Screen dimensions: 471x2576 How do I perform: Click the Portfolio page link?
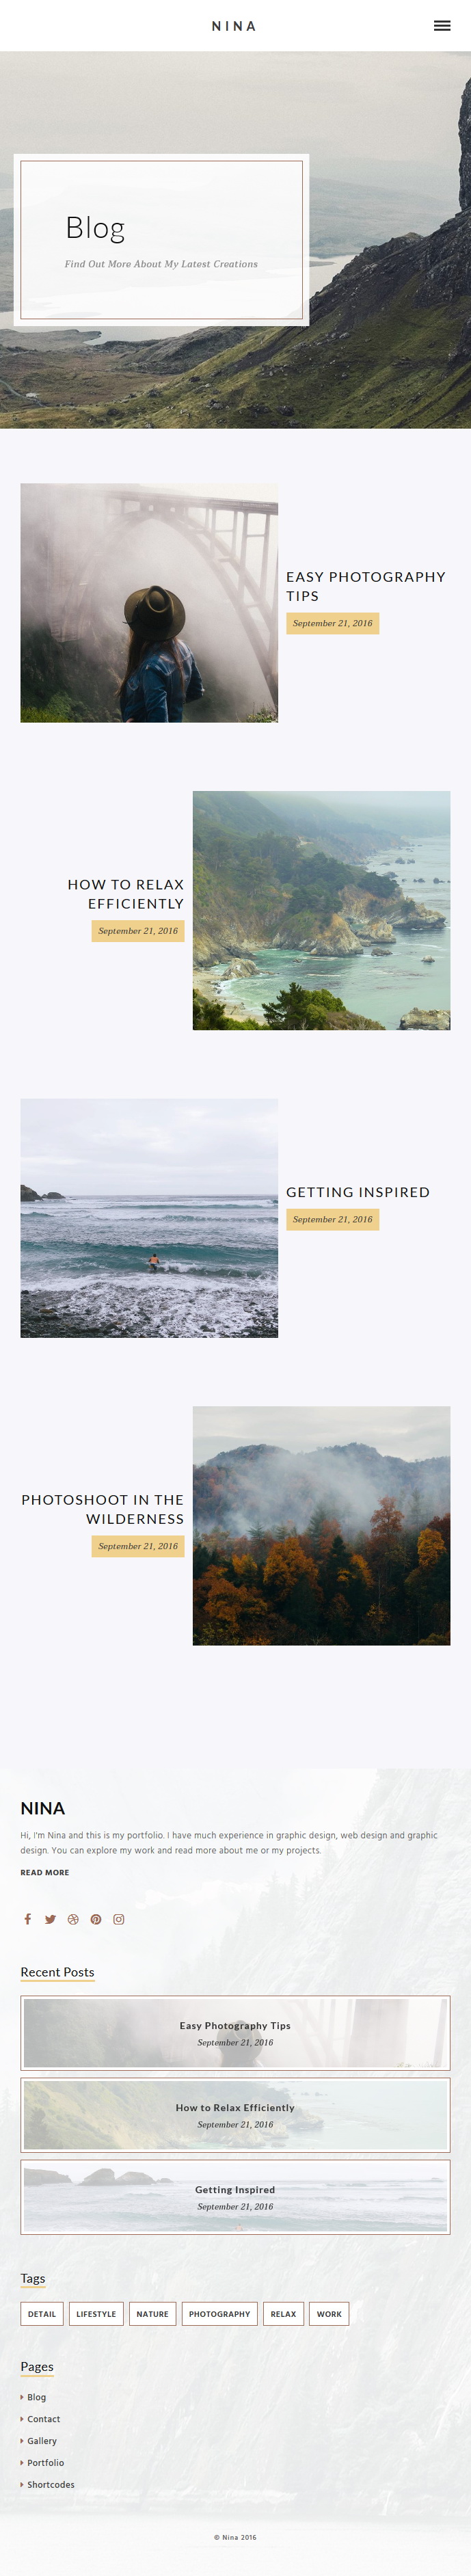(x=45, y=2463)
